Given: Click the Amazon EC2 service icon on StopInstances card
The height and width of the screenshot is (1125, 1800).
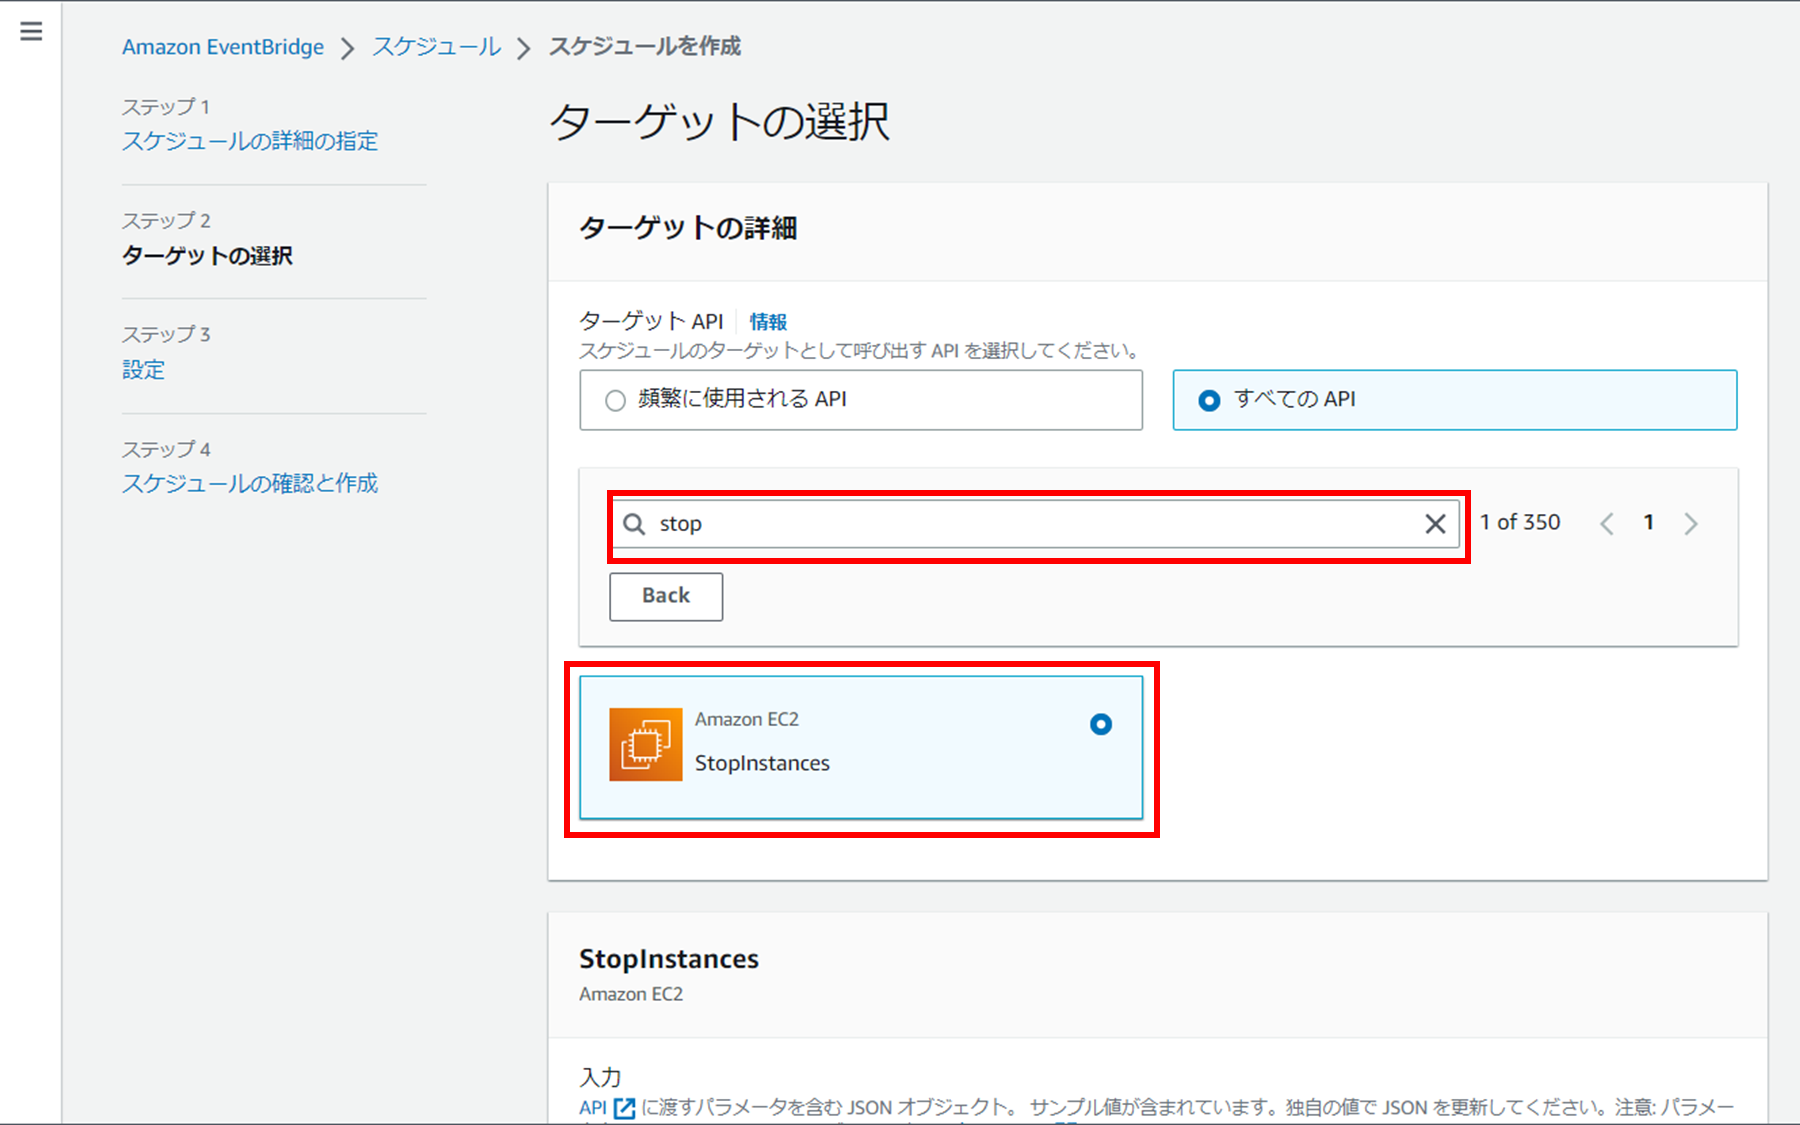Looking at the screenshot, I should [645, 744].
